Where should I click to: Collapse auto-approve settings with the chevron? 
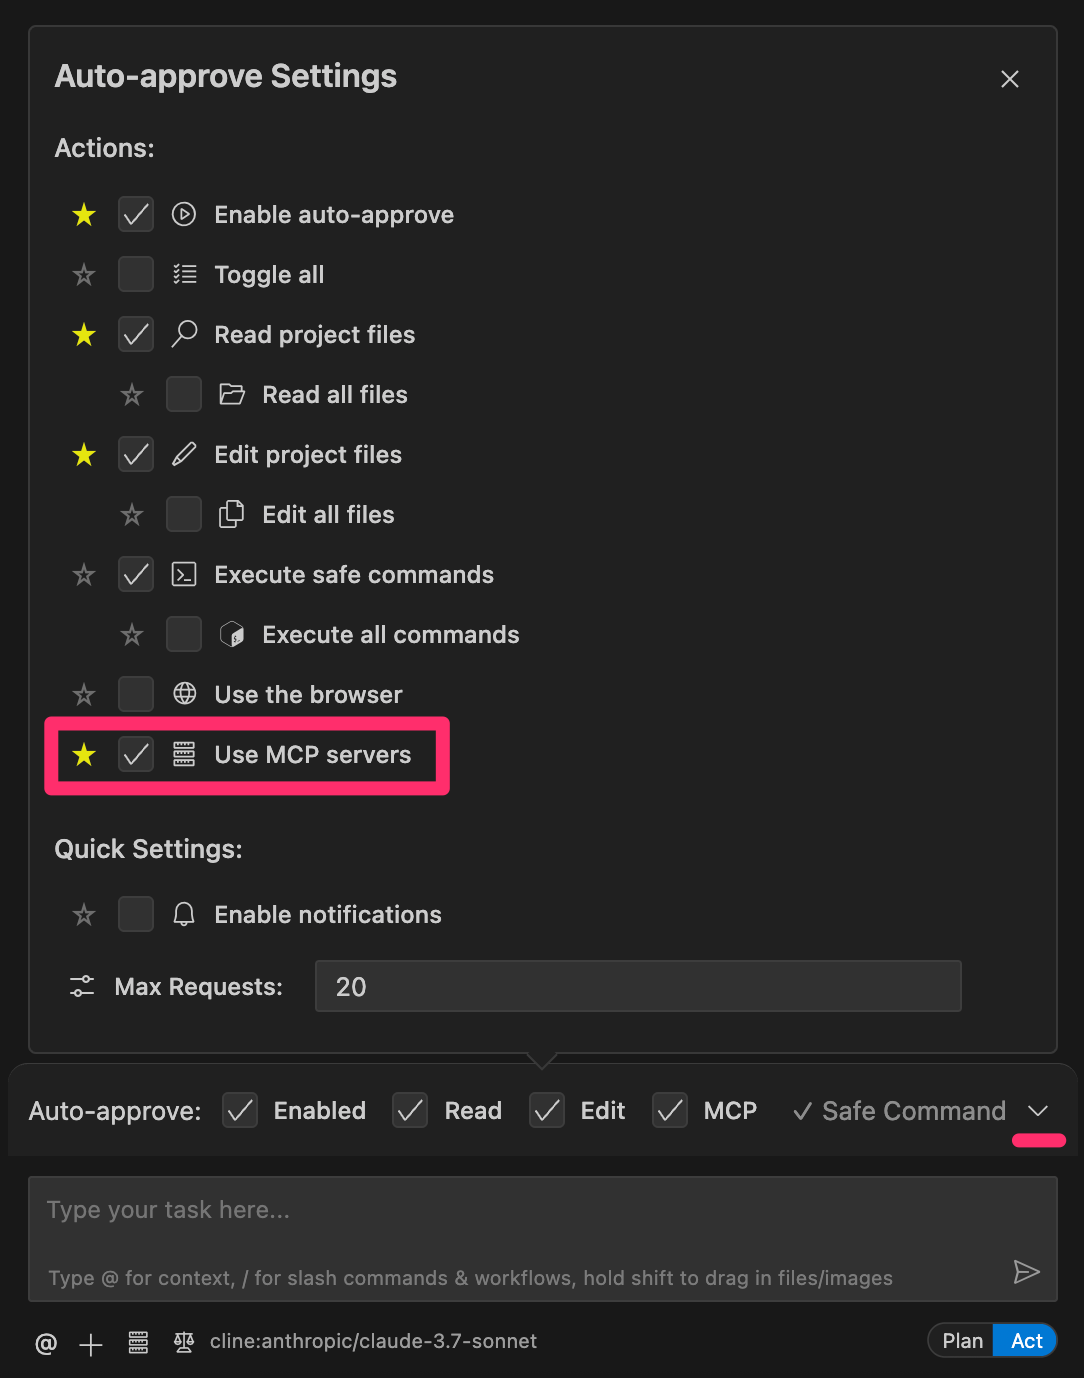click(x=1038, y=1111)
